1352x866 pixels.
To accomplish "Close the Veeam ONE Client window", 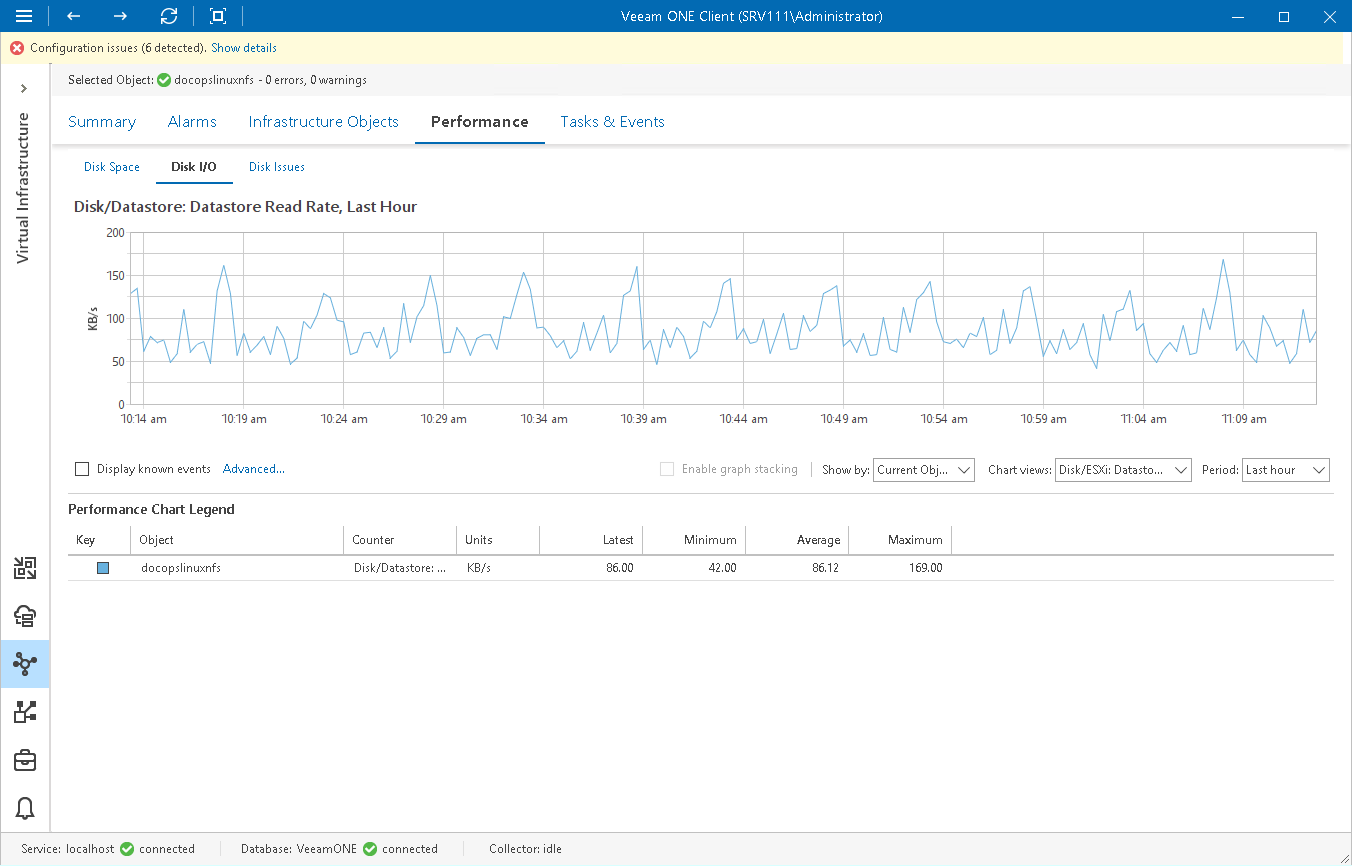I will [x=1329, y=16].
